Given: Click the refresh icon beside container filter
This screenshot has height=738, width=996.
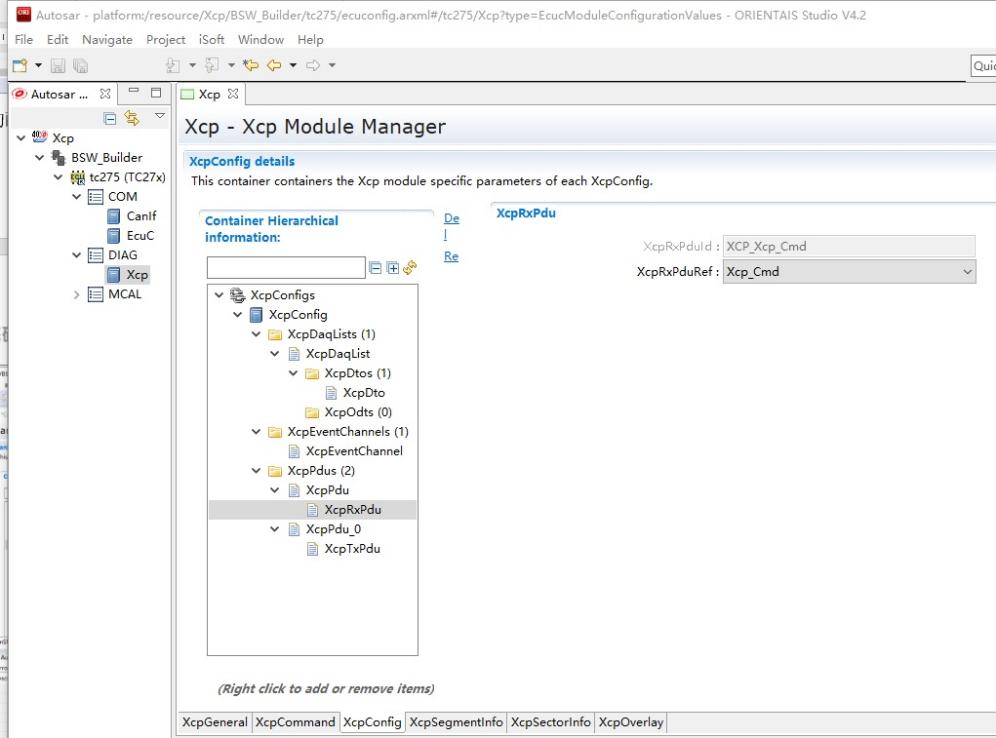Looking at the screenshot, I should point(409,268).
